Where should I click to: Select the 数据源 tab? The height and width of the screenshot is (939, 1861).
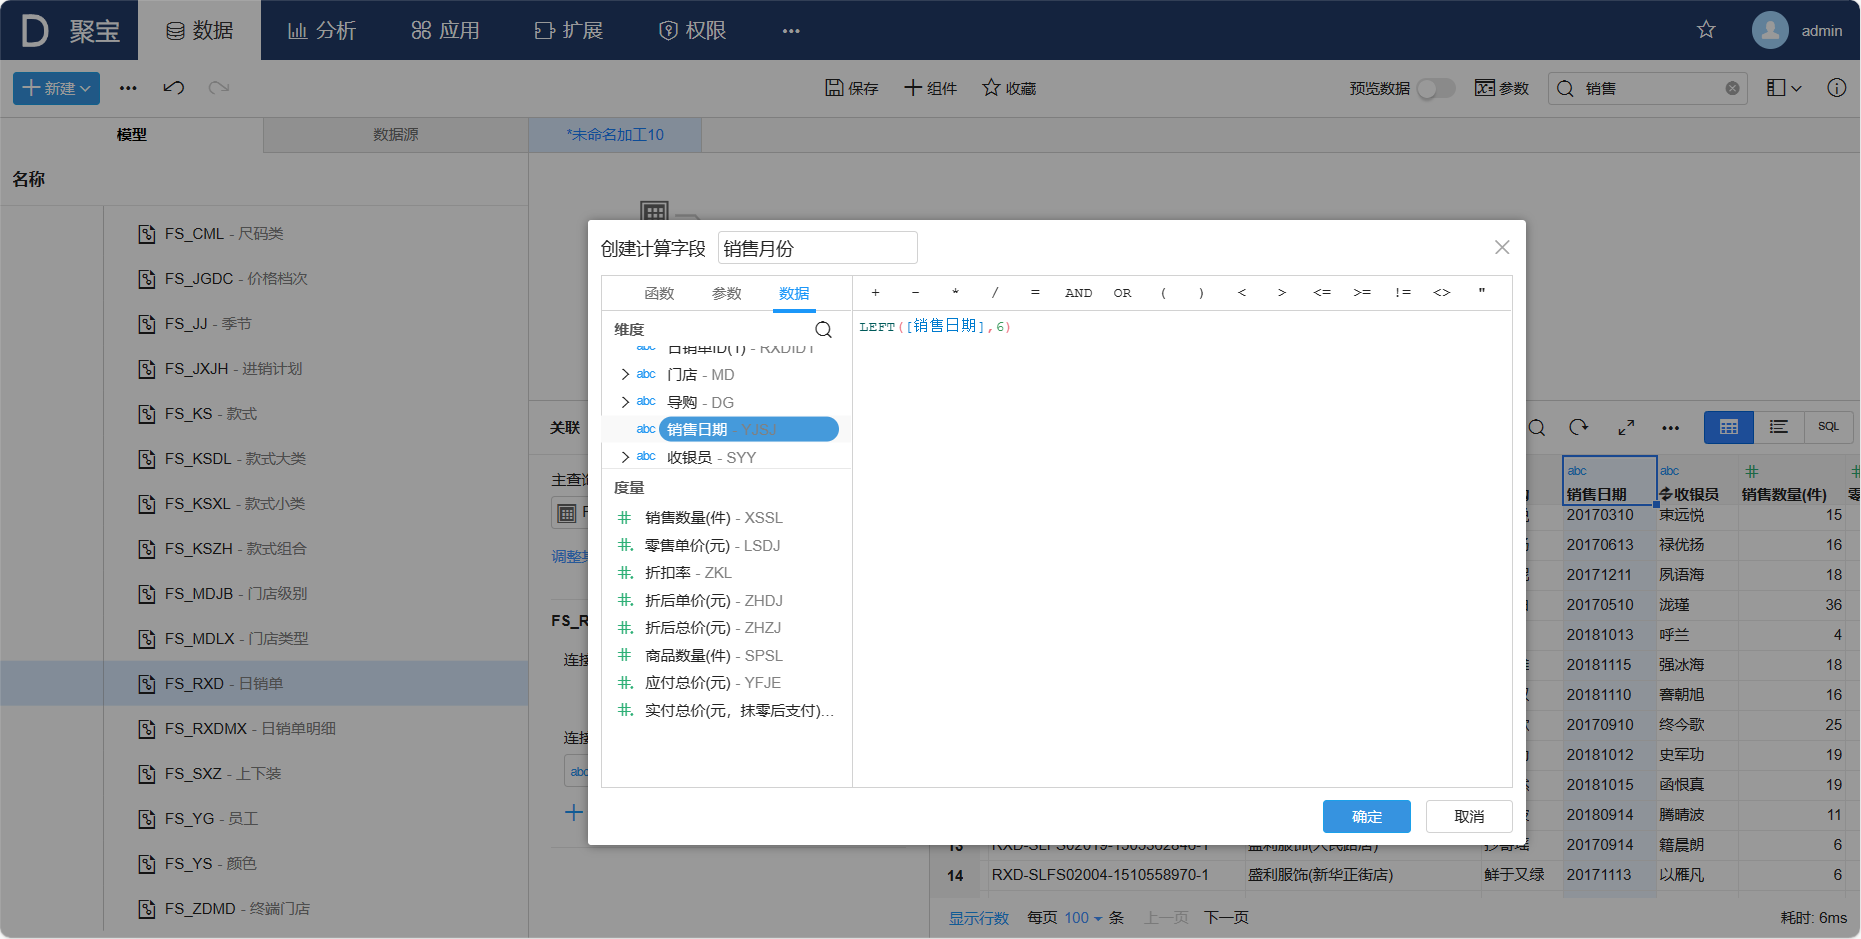[396, 134]
